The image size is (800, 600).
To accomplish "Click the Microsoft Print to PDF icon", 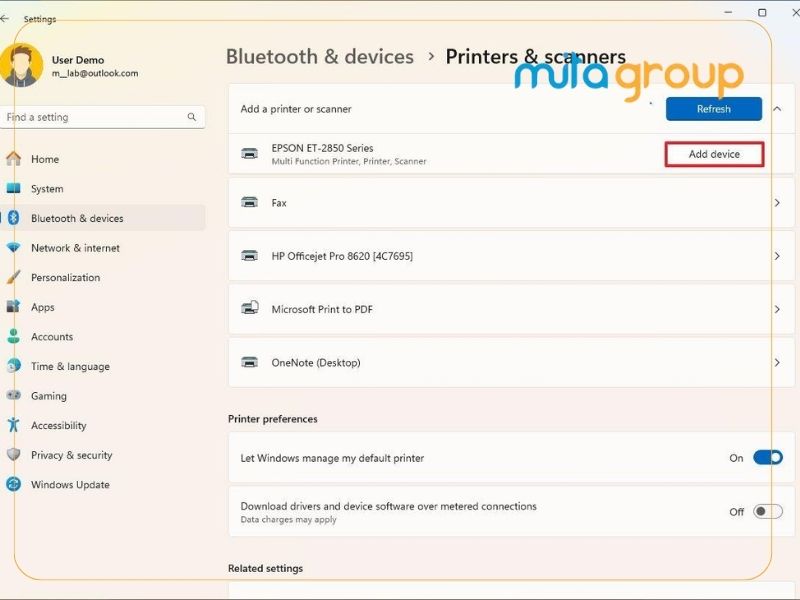I will [250, 308].
